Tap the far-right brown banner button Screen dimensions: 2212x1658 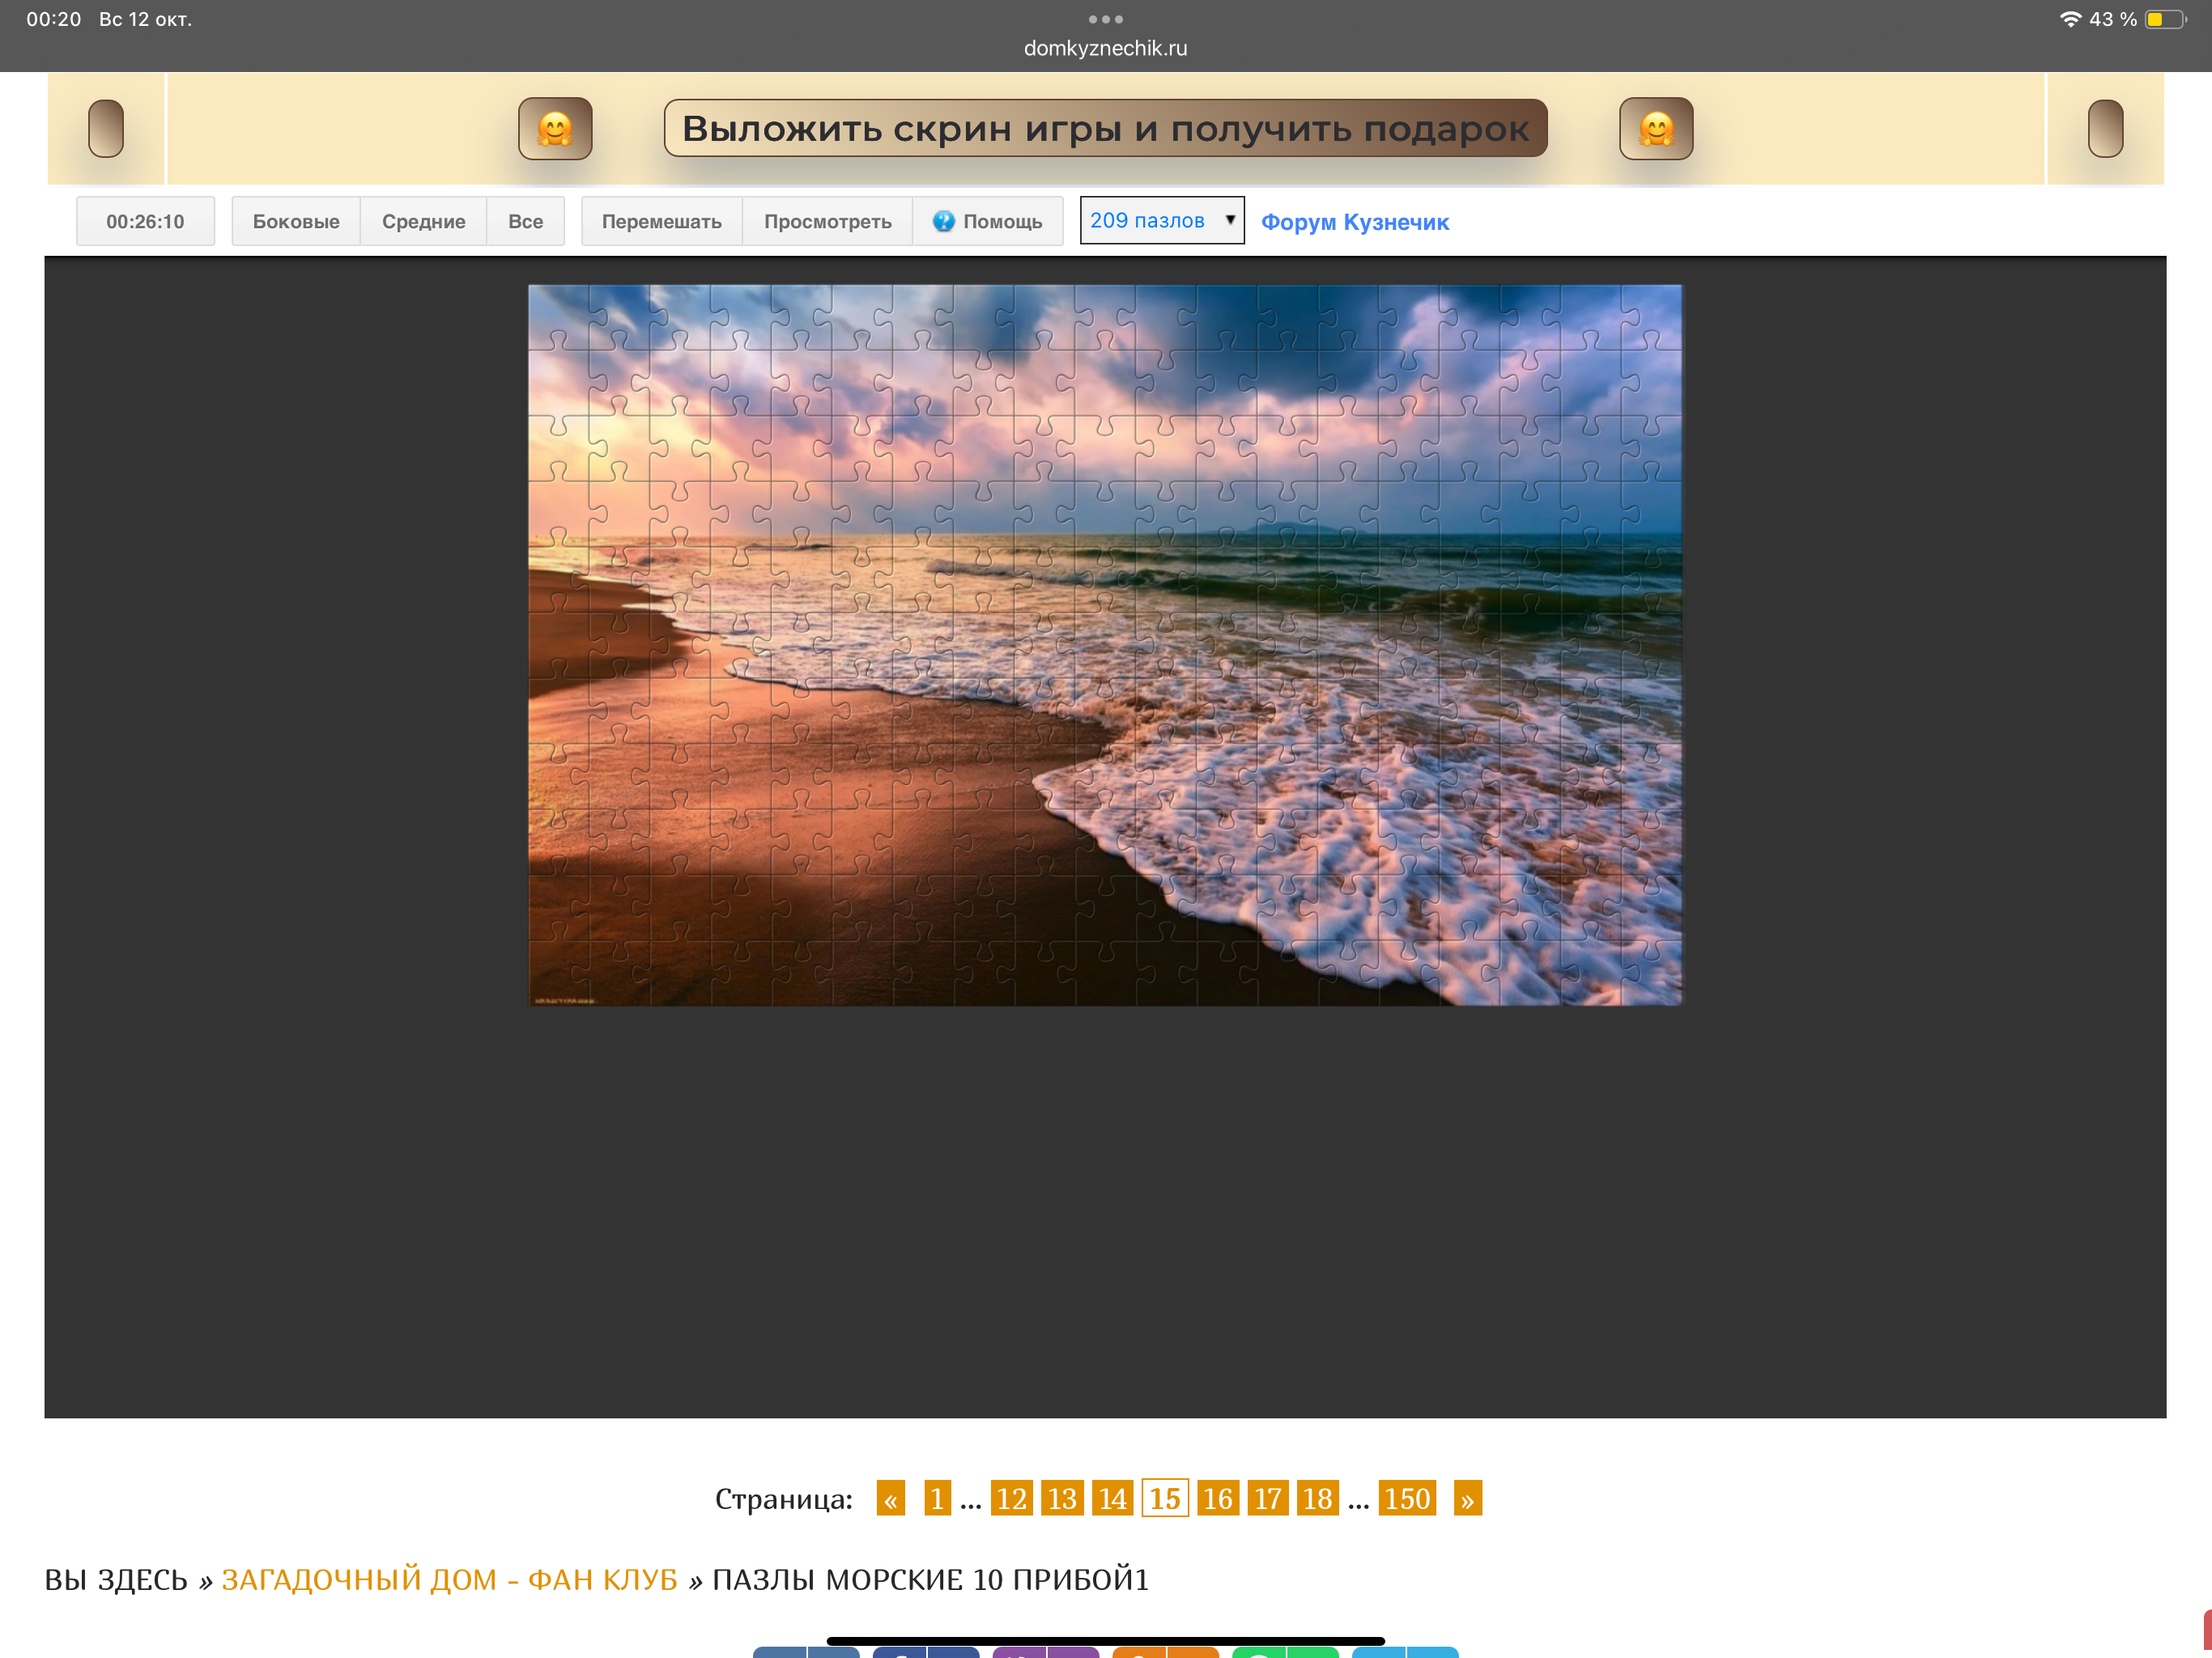[2105, 129]
